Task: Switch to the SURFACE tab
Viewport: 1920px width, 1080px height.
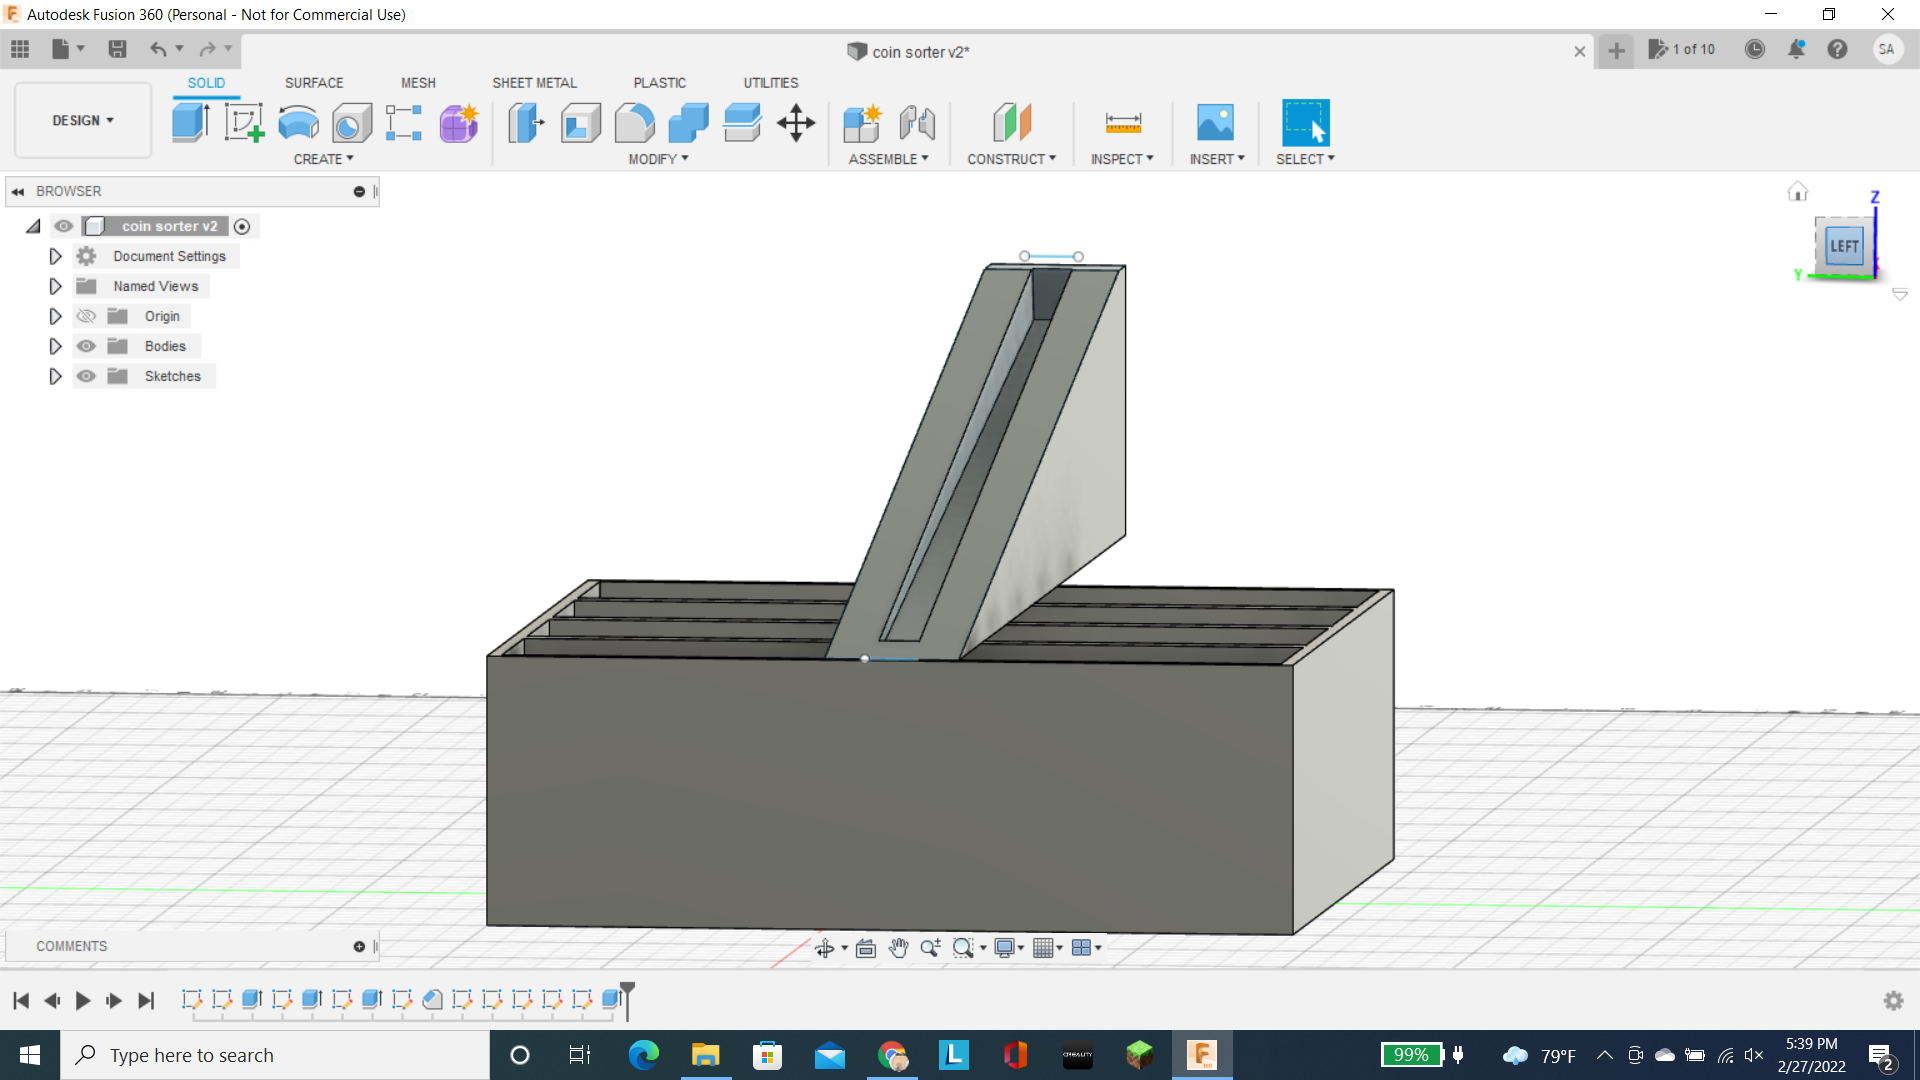Action: pyautogui.click(x=313, y=83)
